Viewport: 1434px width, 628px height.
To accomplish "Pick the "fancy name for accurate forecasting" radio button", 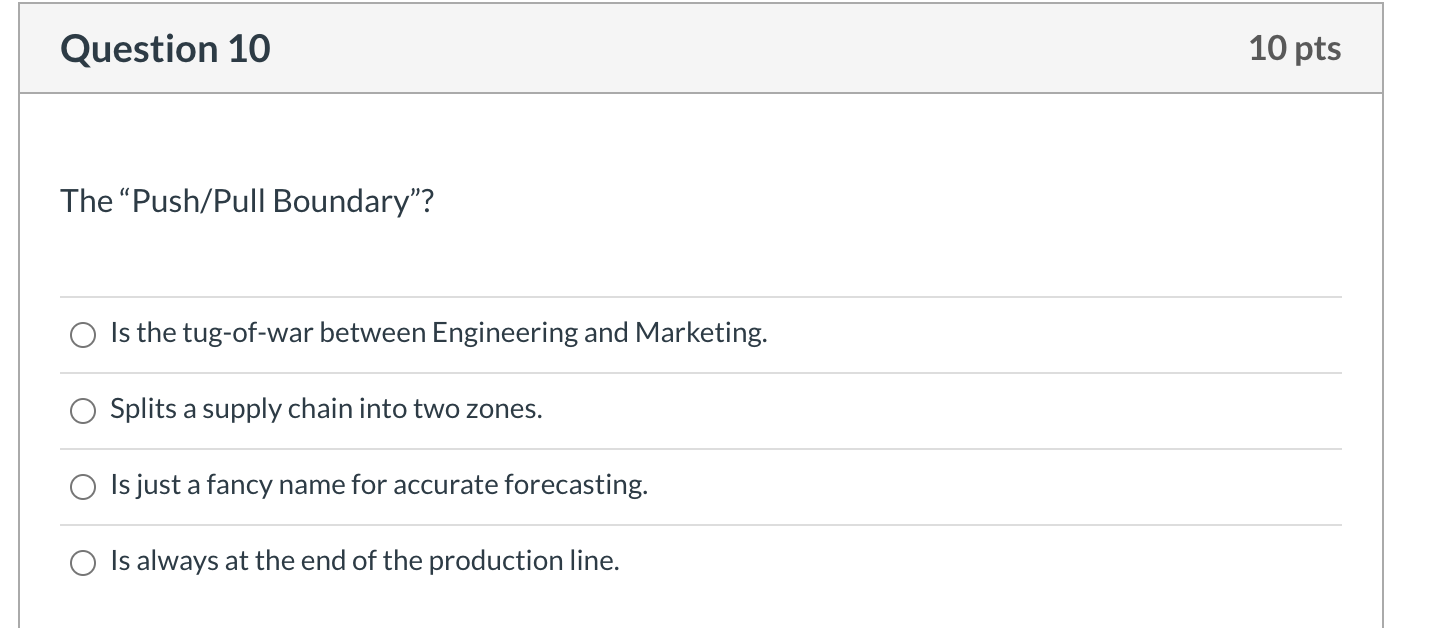I will [x=83, y=487].
